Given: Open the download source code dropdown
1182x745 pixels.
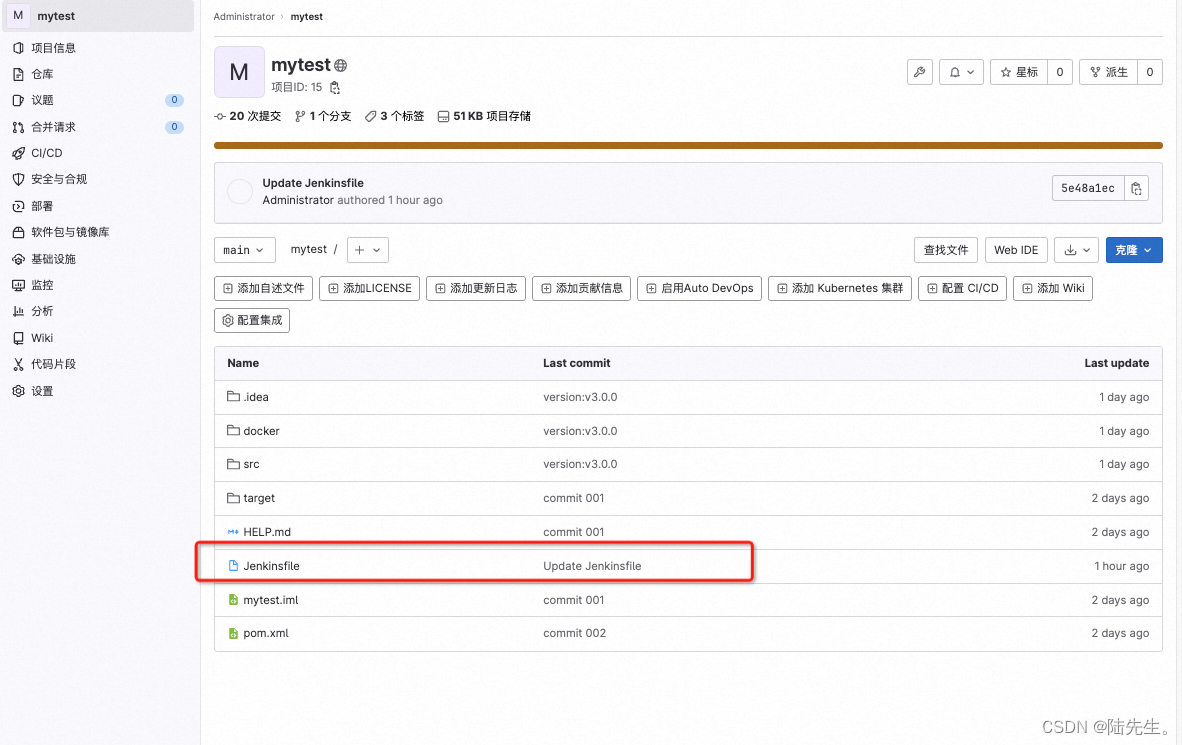Looking at the screenshot, I should pos(1076,250).
